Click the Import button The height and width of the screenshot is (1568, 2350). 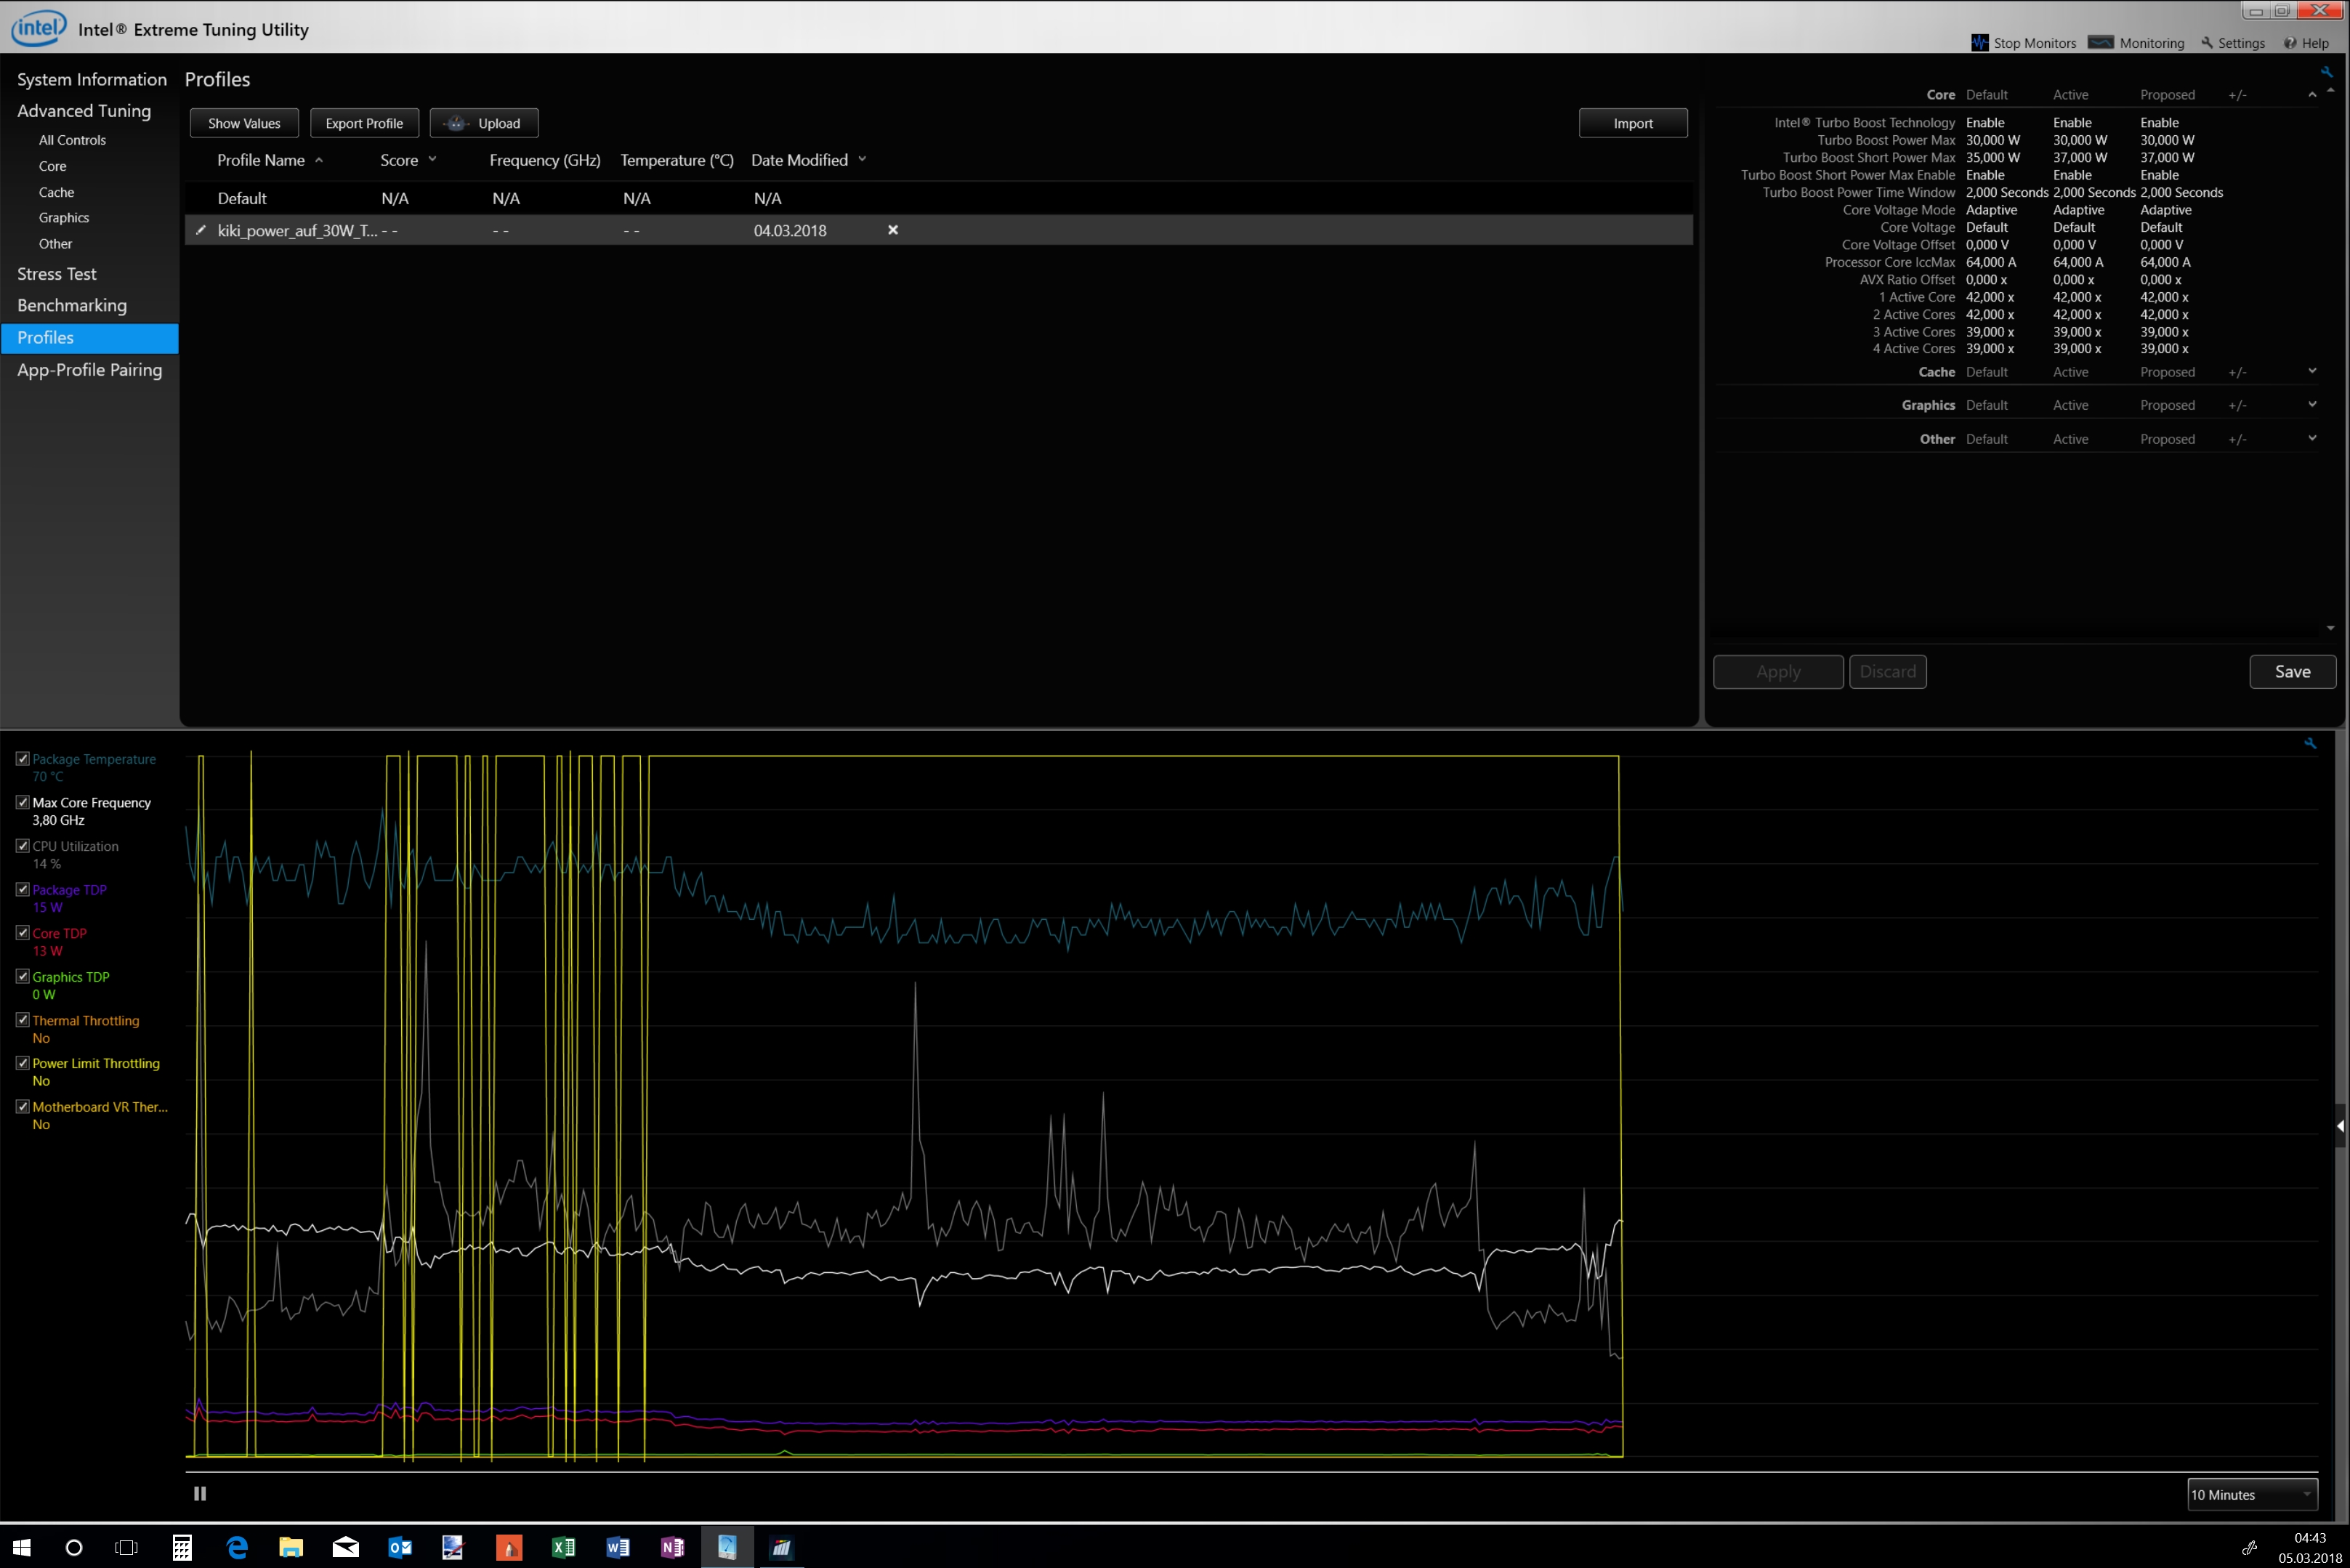1633,123
